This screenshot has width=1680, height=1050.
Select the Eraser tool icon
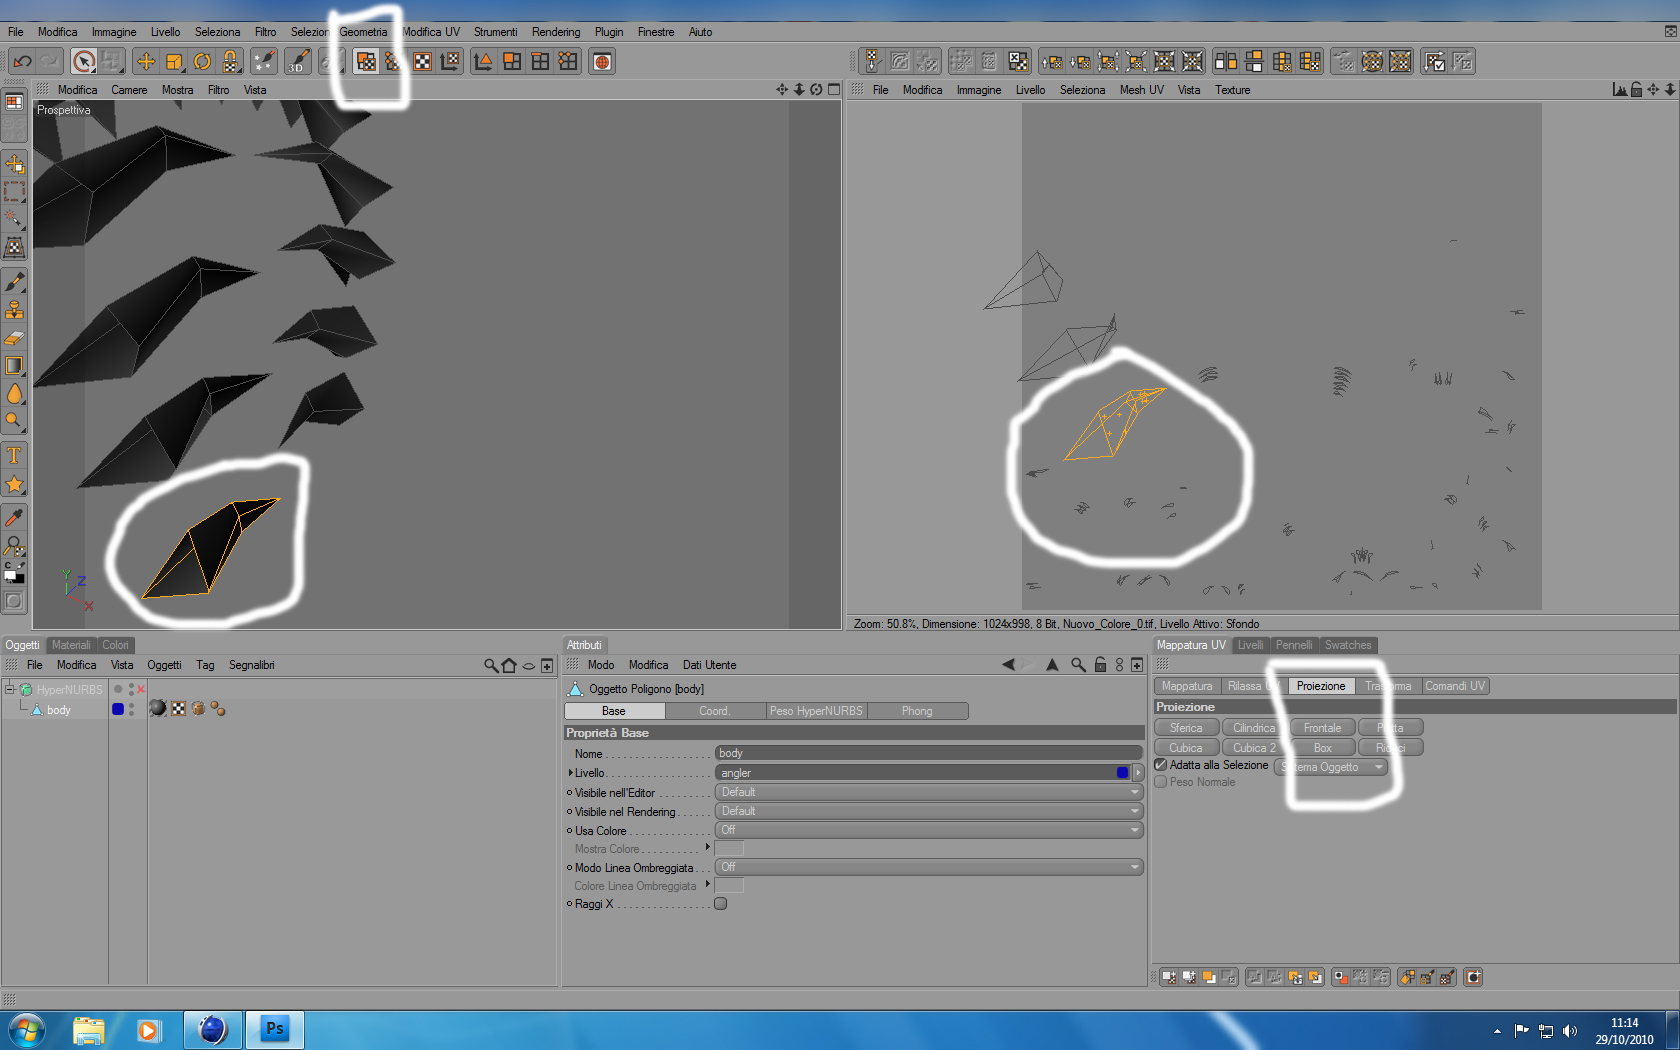[x=14, y=338]
